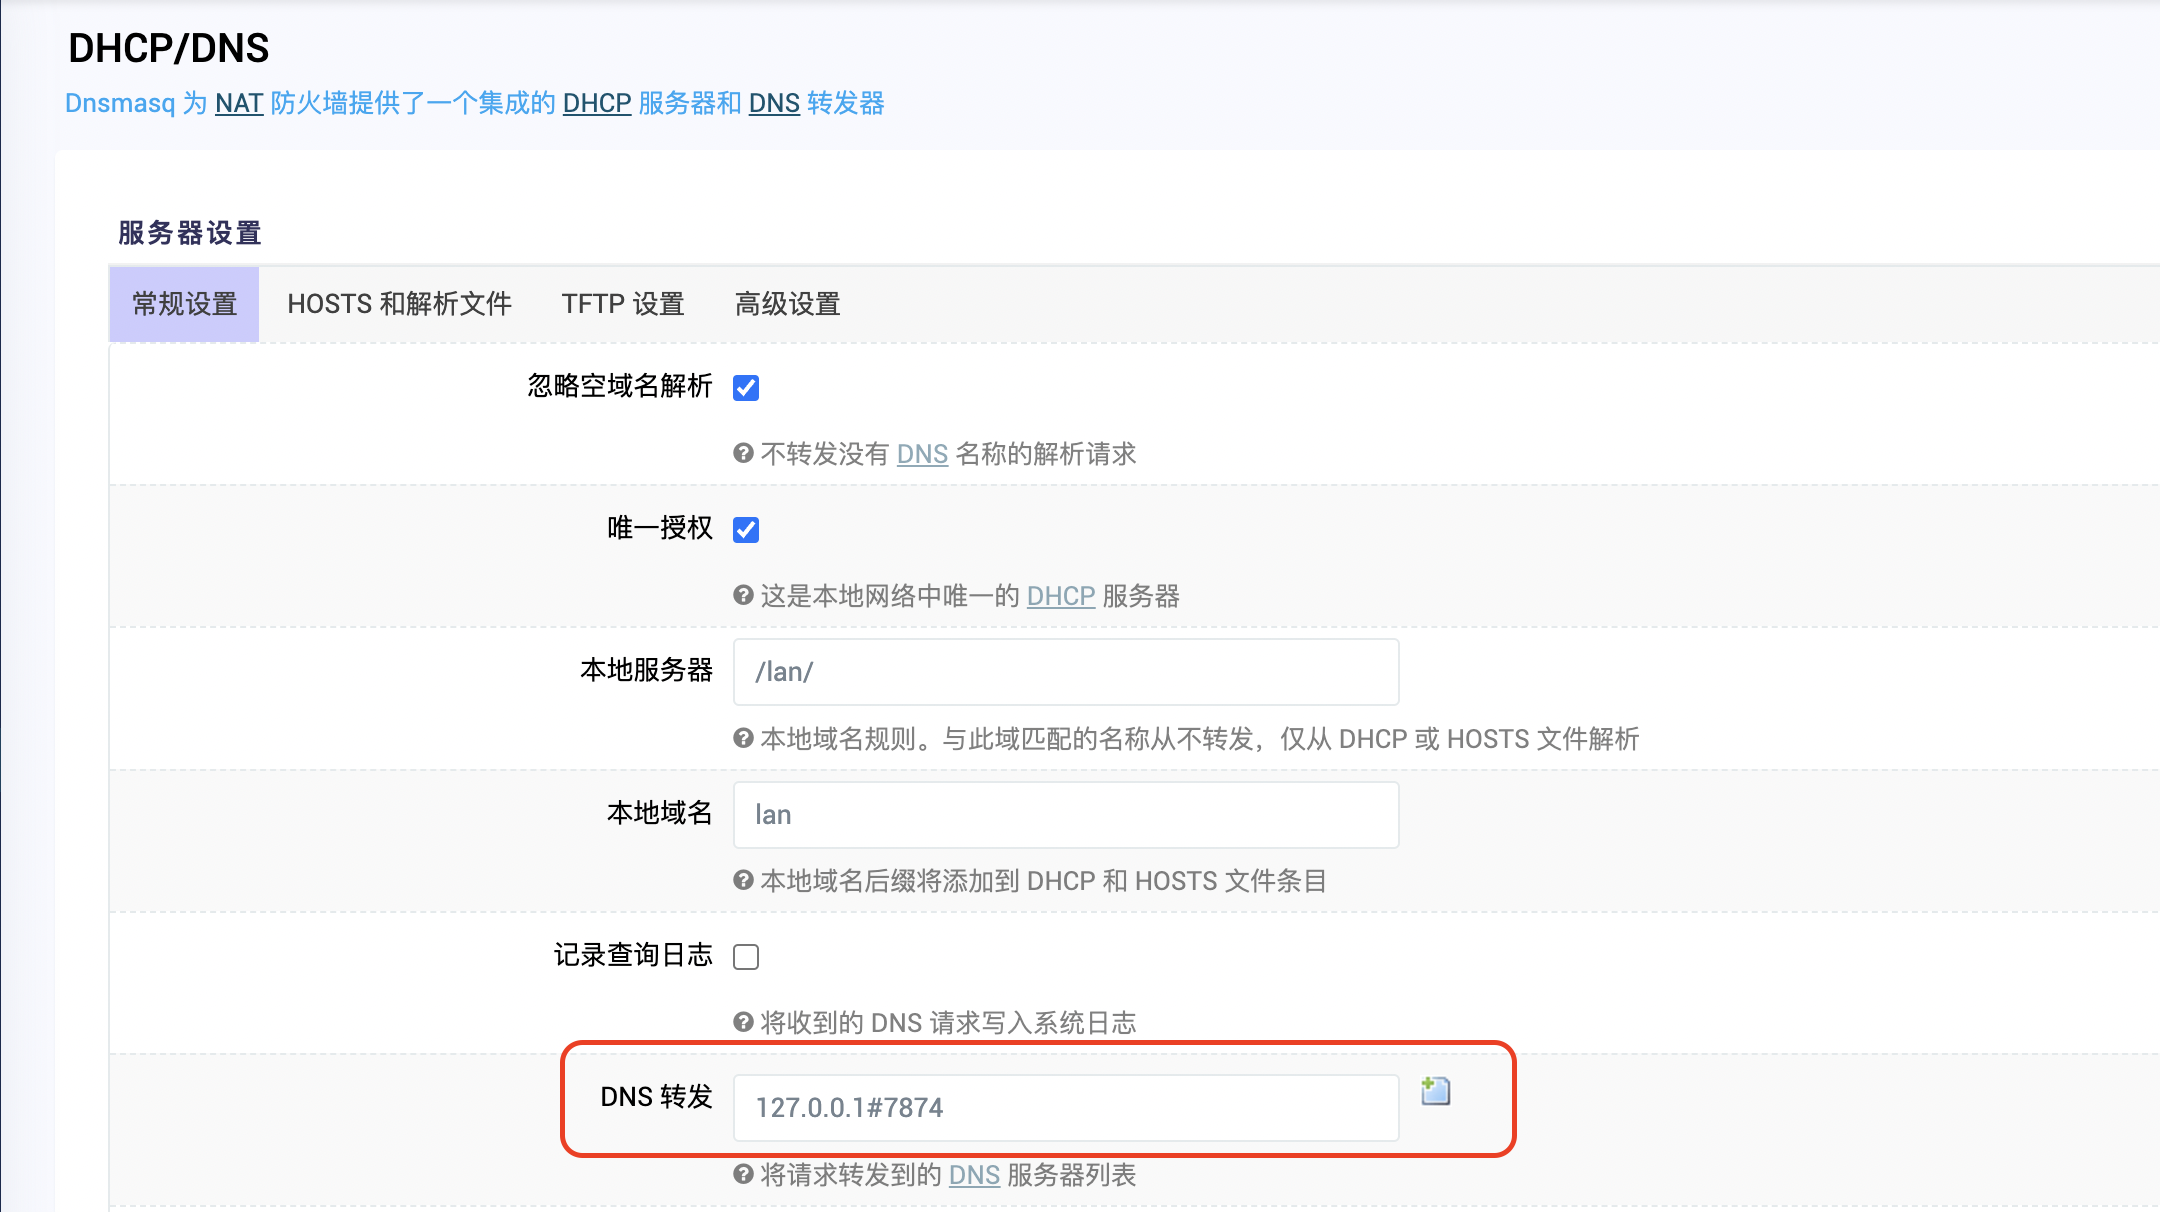Click the NAT link in the description
The height and width of the screenshot is (1212, 2160).
pyautogui.click(x=239, y=103)
